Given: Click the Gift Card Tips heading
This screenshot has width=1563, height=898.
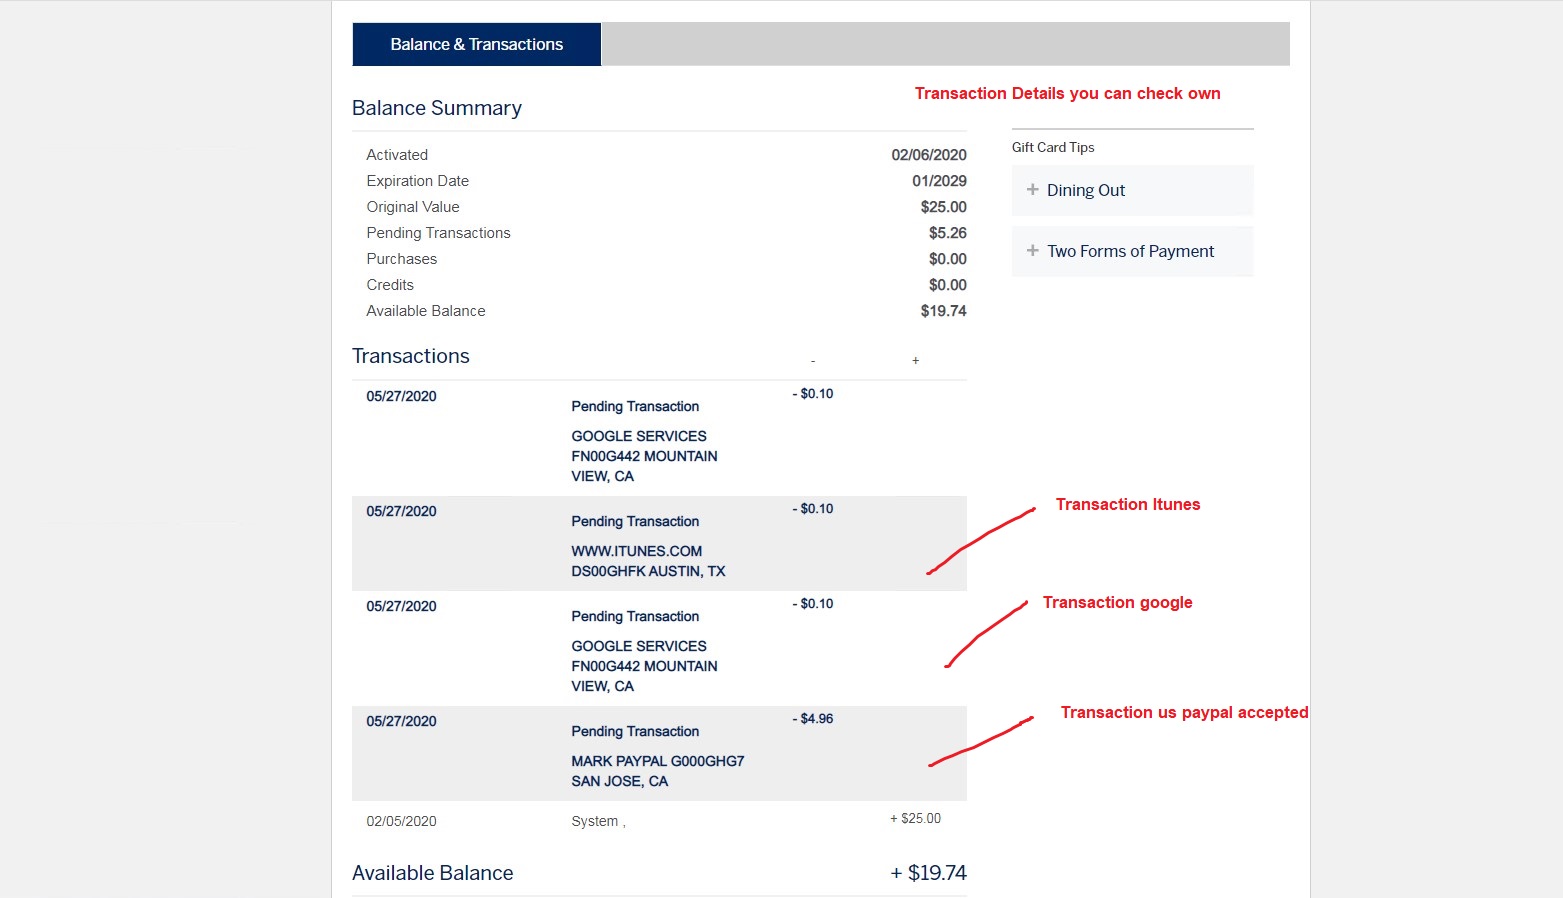Looking at the screenshot, I should point(1053,147).
